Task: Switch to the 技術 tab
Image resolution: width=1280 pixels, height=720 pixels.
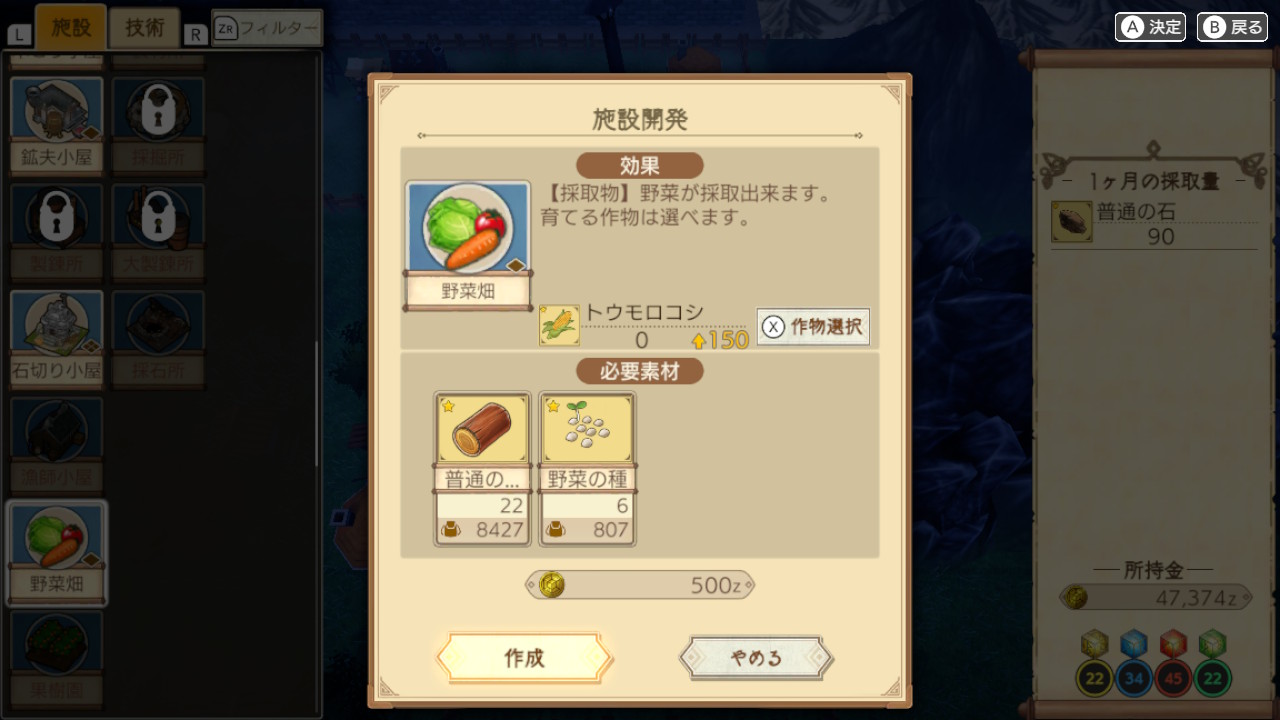Action: pyautogui.click(x=145, y=28)
